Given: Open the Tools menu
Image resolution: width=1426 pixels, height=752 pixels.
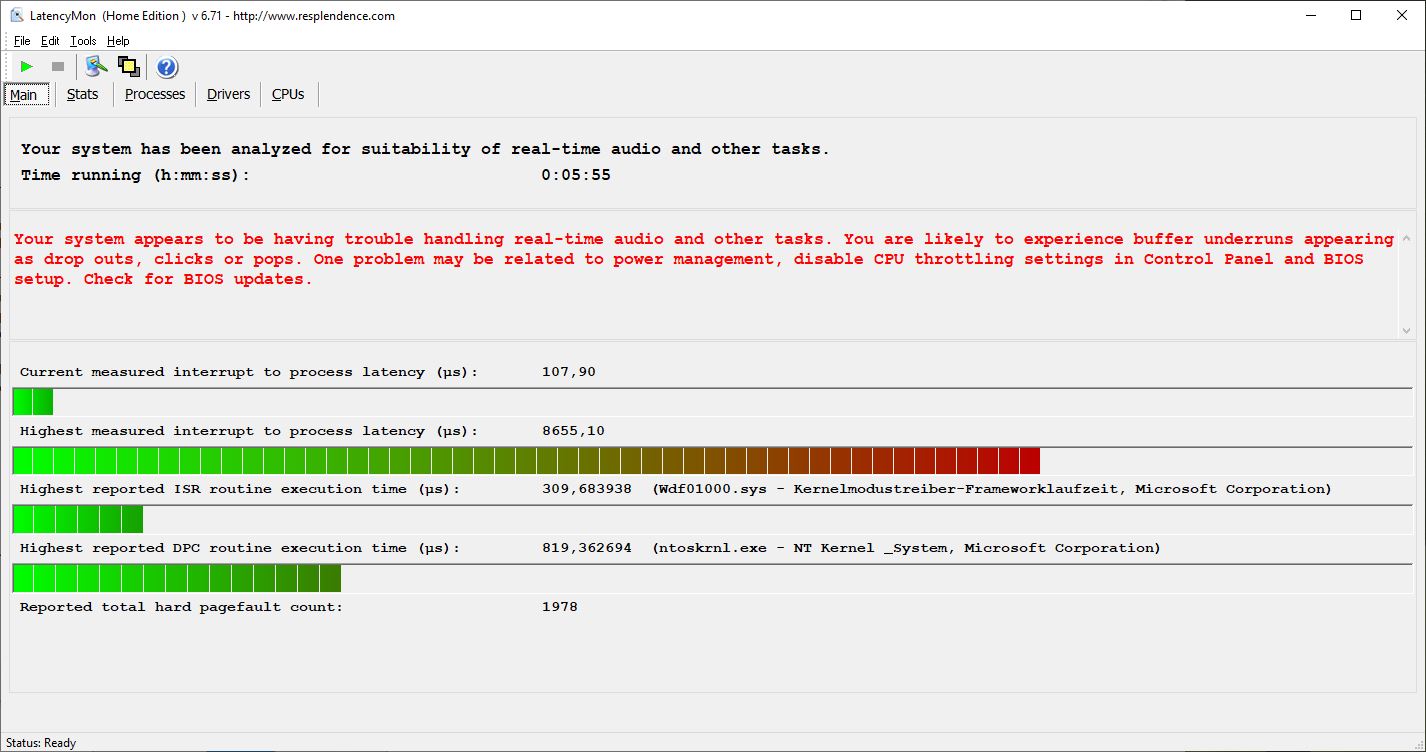Looking at the screenshot, I should pyautogui.click(x=83, y=41).
